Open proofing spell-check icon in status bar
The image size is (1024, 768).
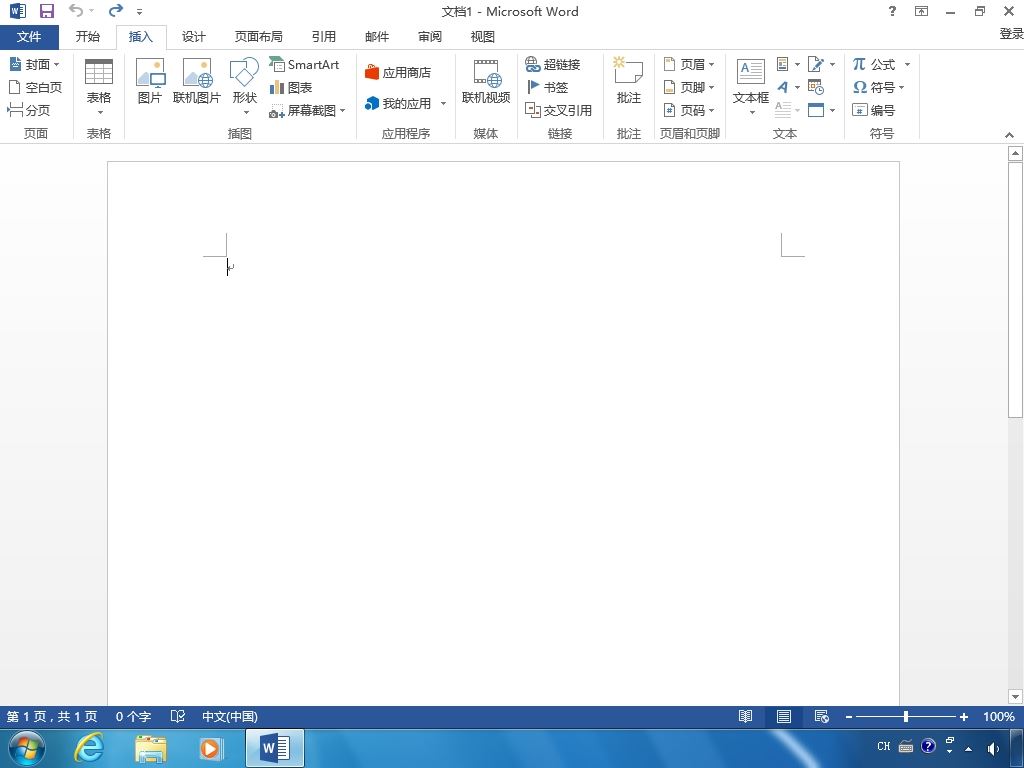tap(178, 716)
